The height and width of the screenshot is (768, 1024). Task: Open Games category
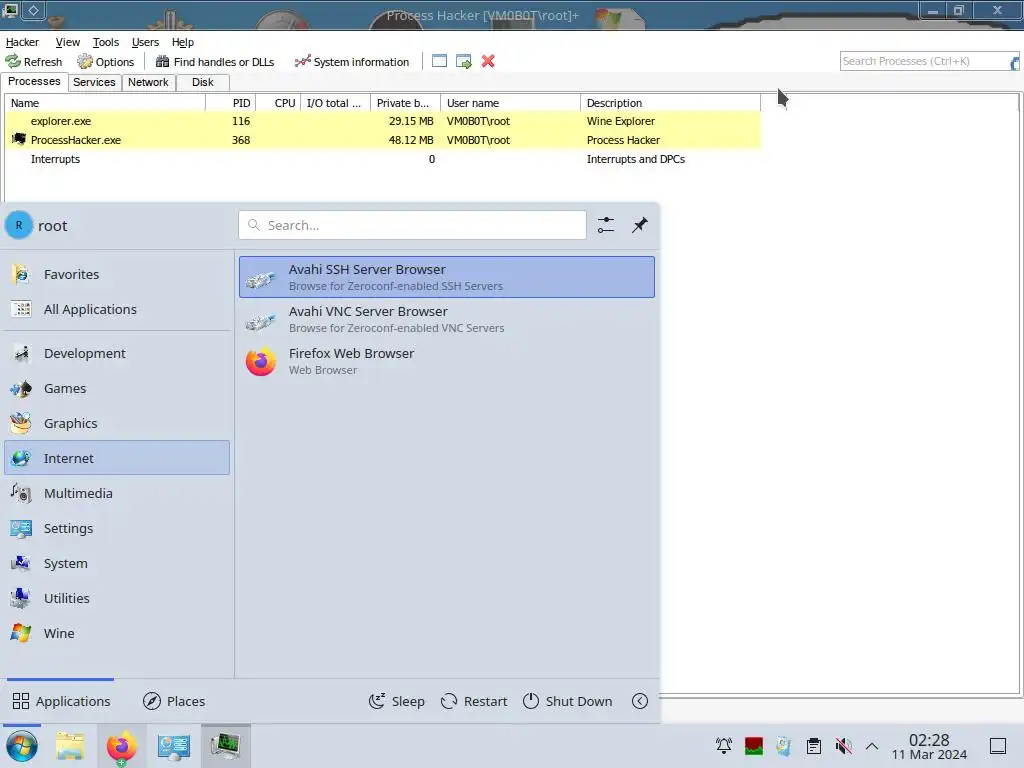tap(117, 389)
